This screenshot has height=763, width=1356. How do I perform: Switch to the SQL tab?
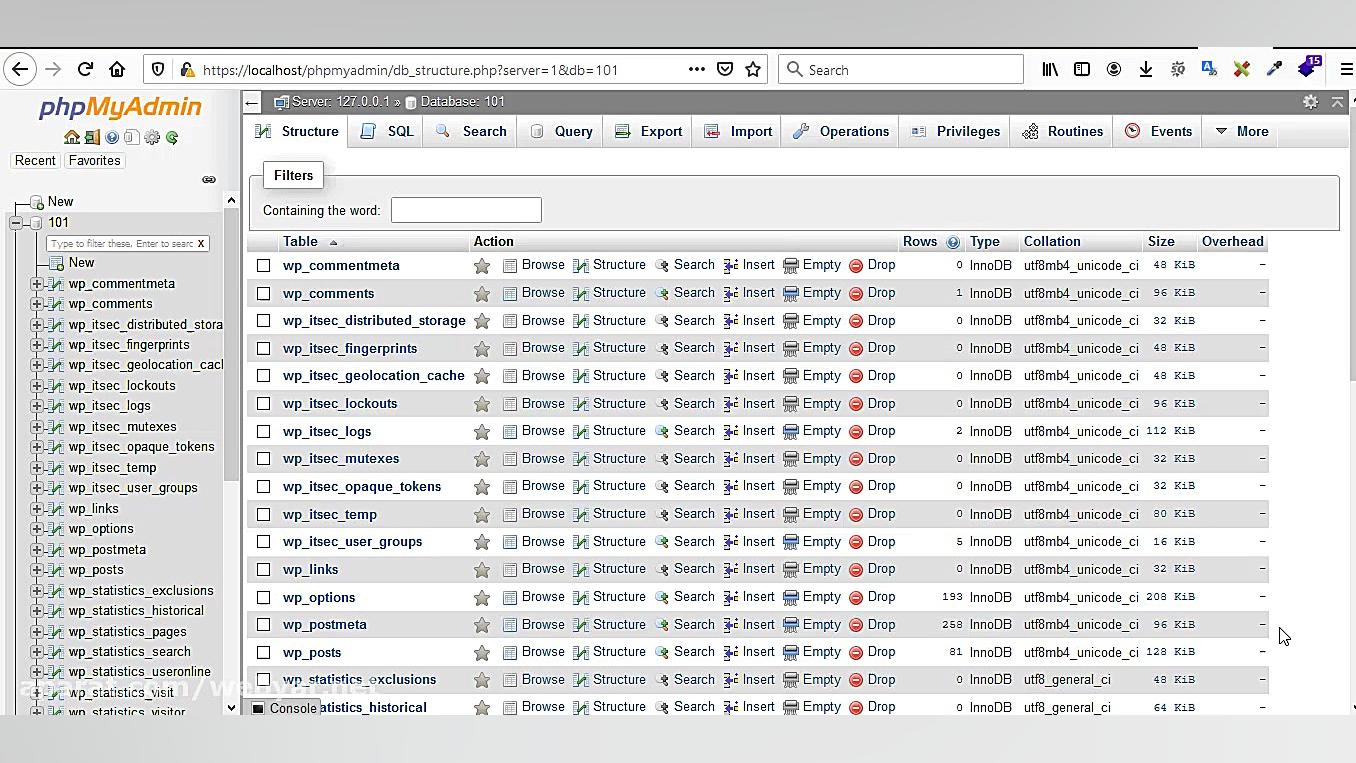pos(387,132)
